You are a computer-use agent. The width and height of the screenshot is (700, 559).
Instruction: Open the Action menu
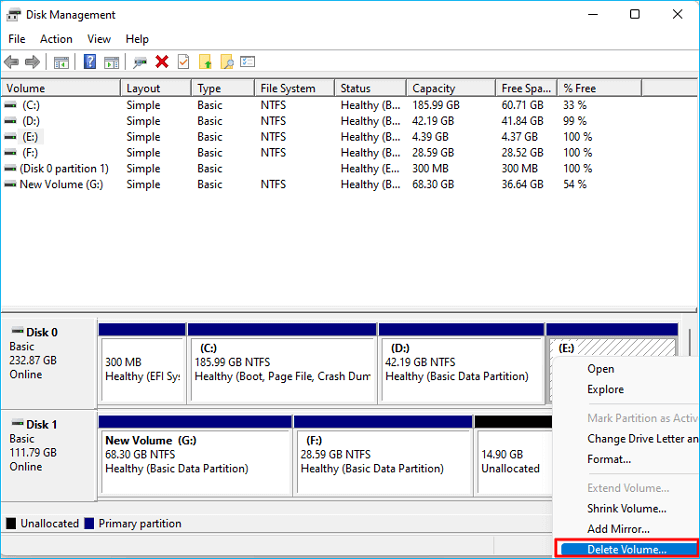pos(56,39)
